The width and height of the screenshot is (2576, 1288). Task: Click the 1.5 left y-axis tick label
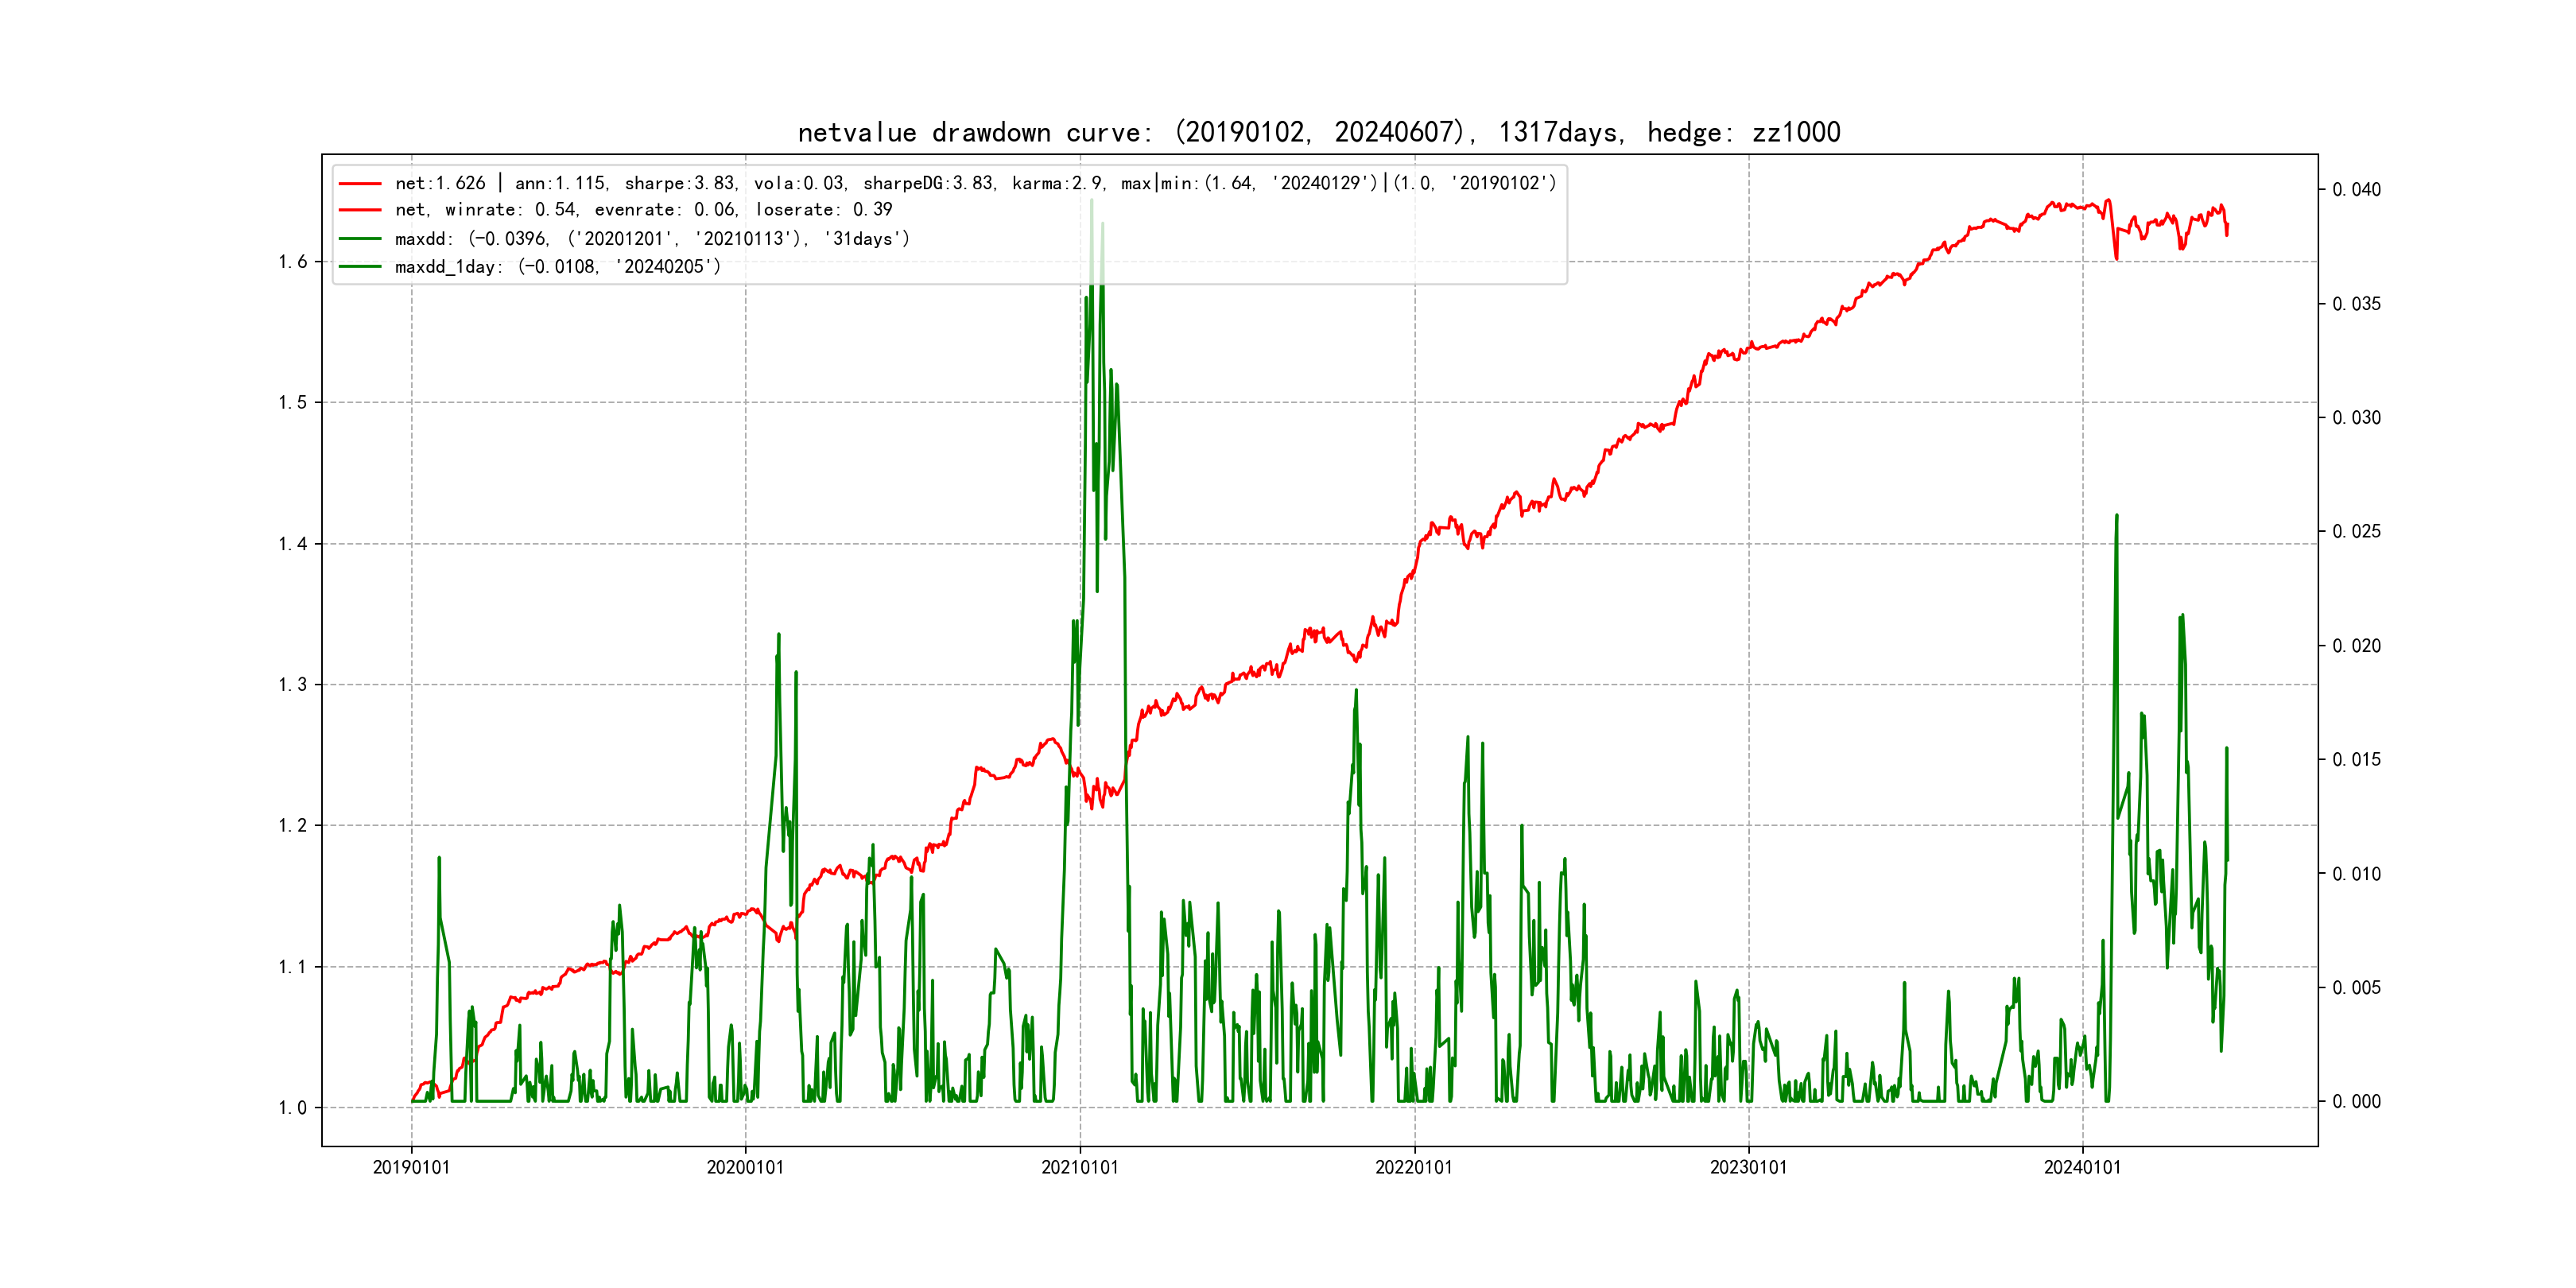coord(293,403)
